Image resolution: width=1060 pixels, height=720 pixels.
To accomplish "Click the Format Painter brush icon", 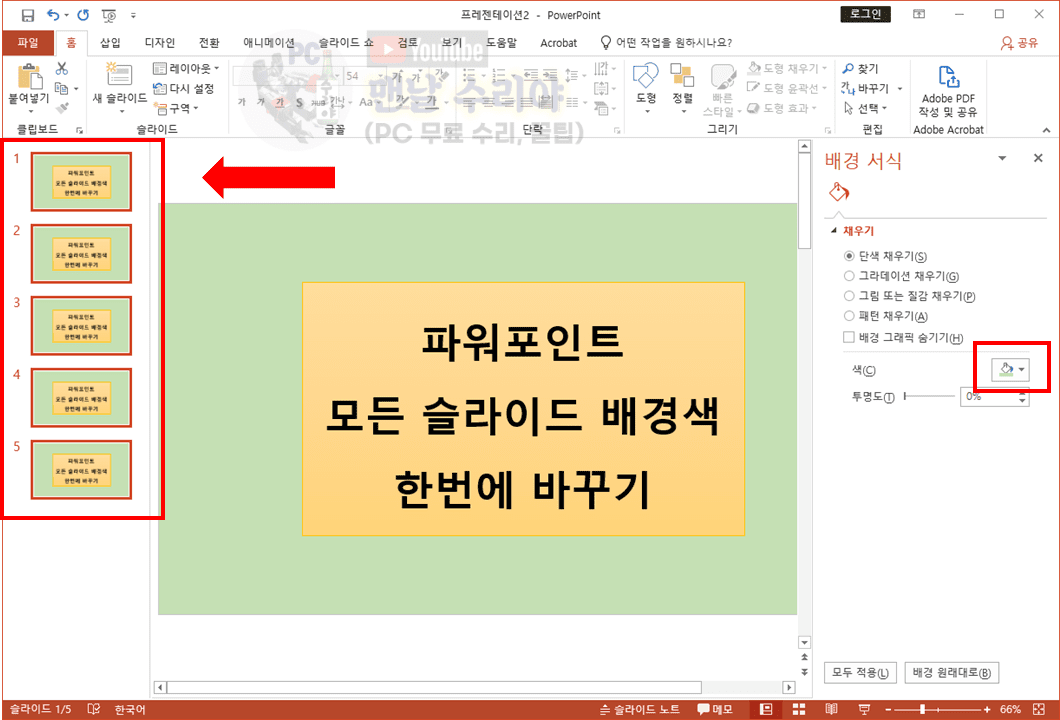I will [62, 107].
